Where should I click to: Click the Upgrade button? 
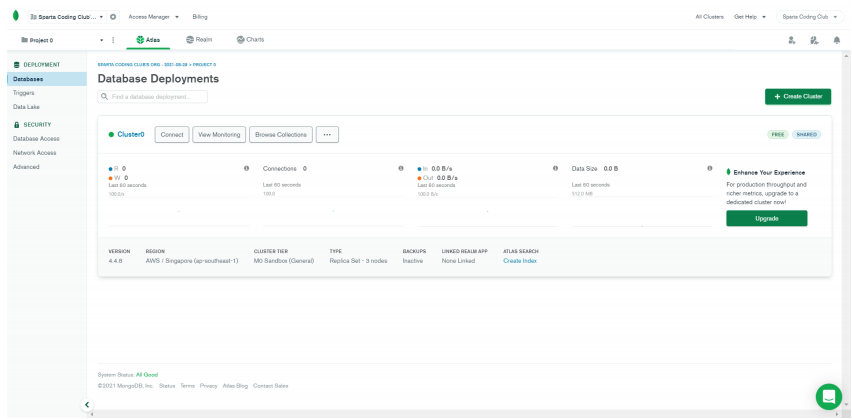tap(767, 218)
